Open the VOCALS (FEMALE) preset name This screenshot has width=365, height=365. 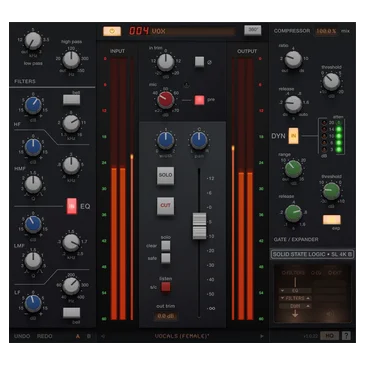tap(182, 336)
